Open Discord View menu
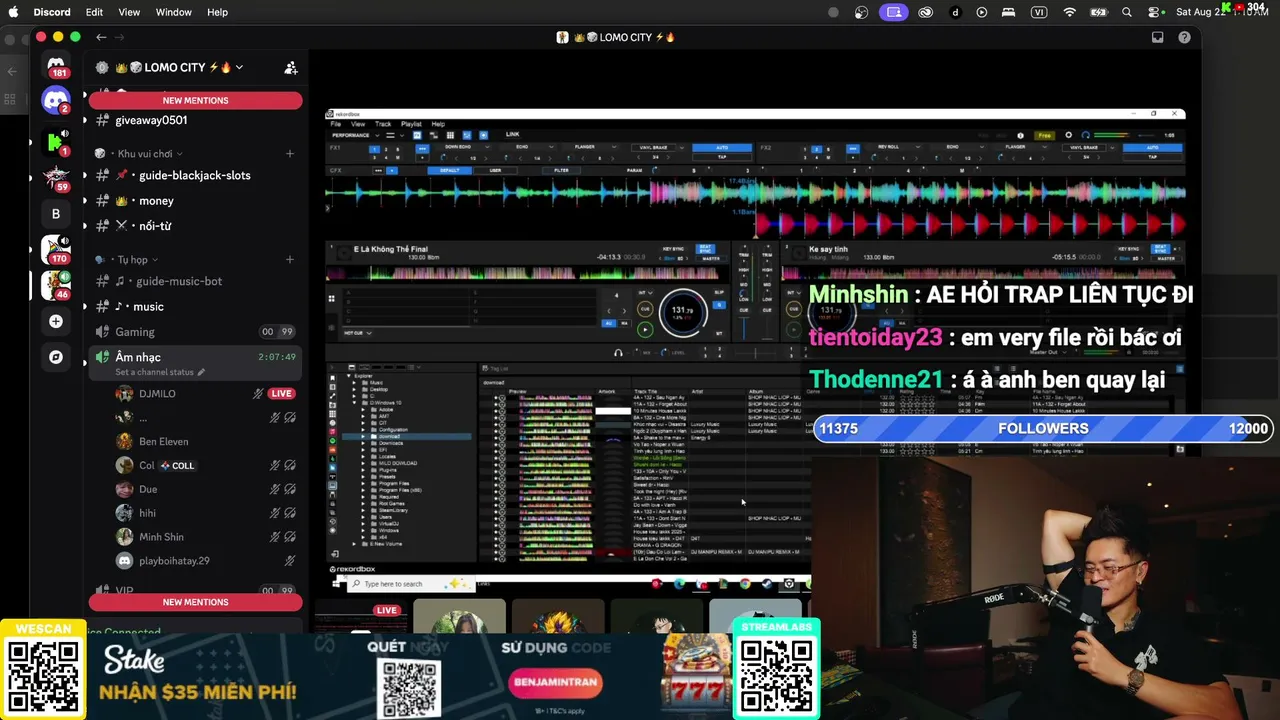Image resolution: width=1280 pixels, height=720 pixels. [x=129, y=12]
